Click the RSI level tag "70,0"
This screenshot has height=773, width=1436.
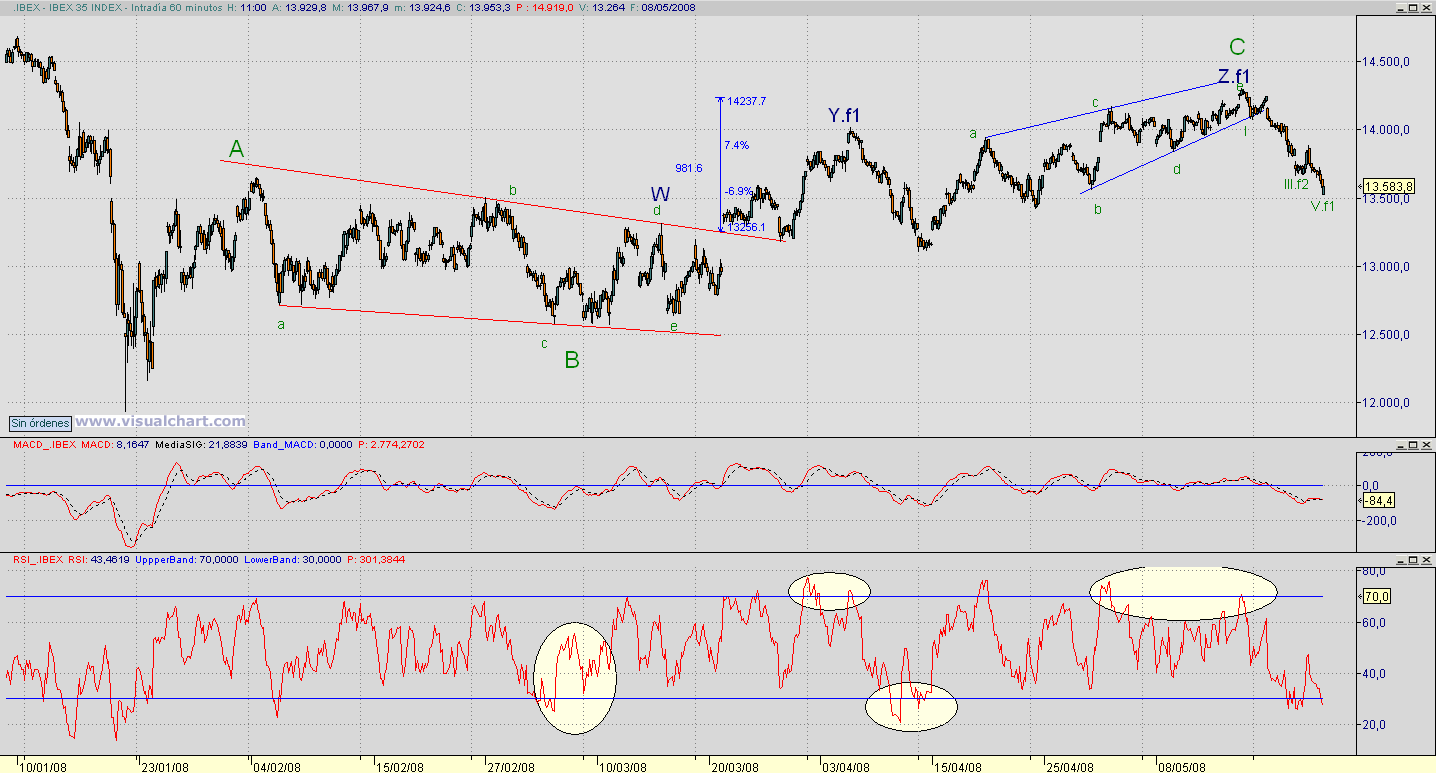click(x=1375, y=597)
